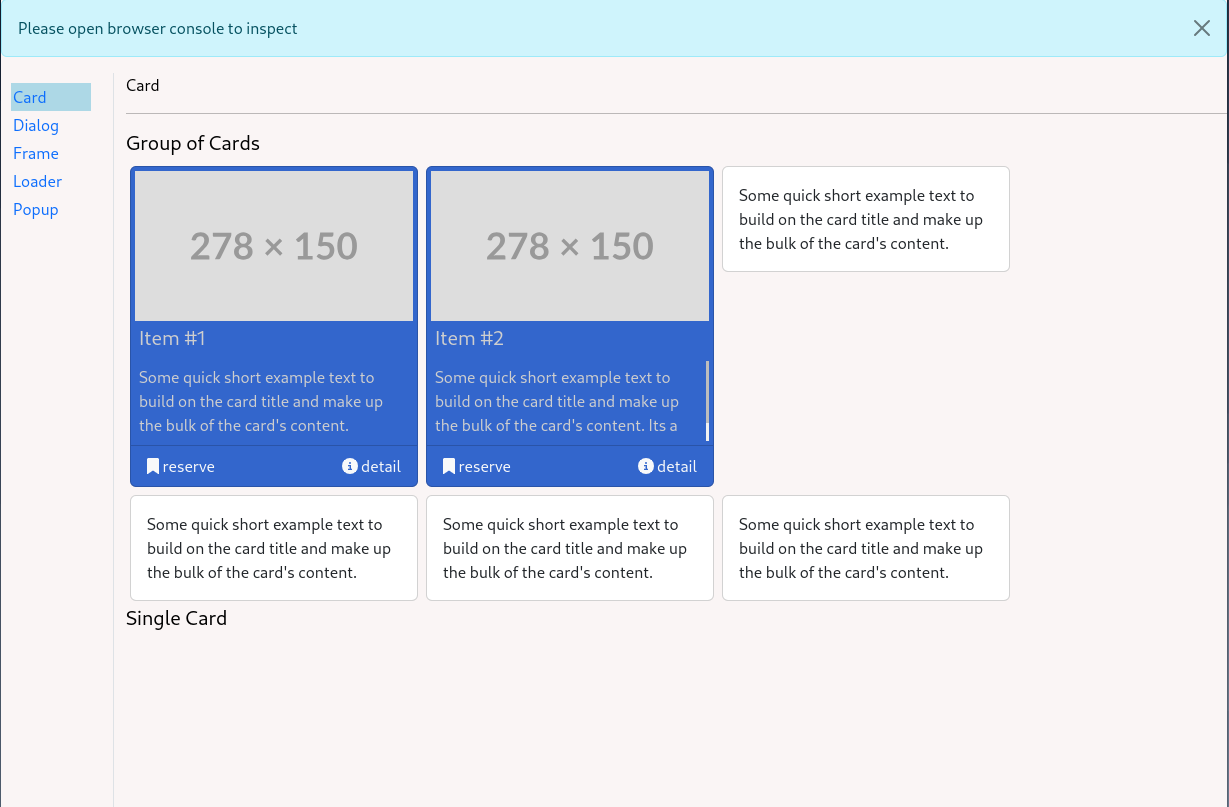Select the white text card below Item #2
This screenshot has height=807, width=1229.
[570, 548]
